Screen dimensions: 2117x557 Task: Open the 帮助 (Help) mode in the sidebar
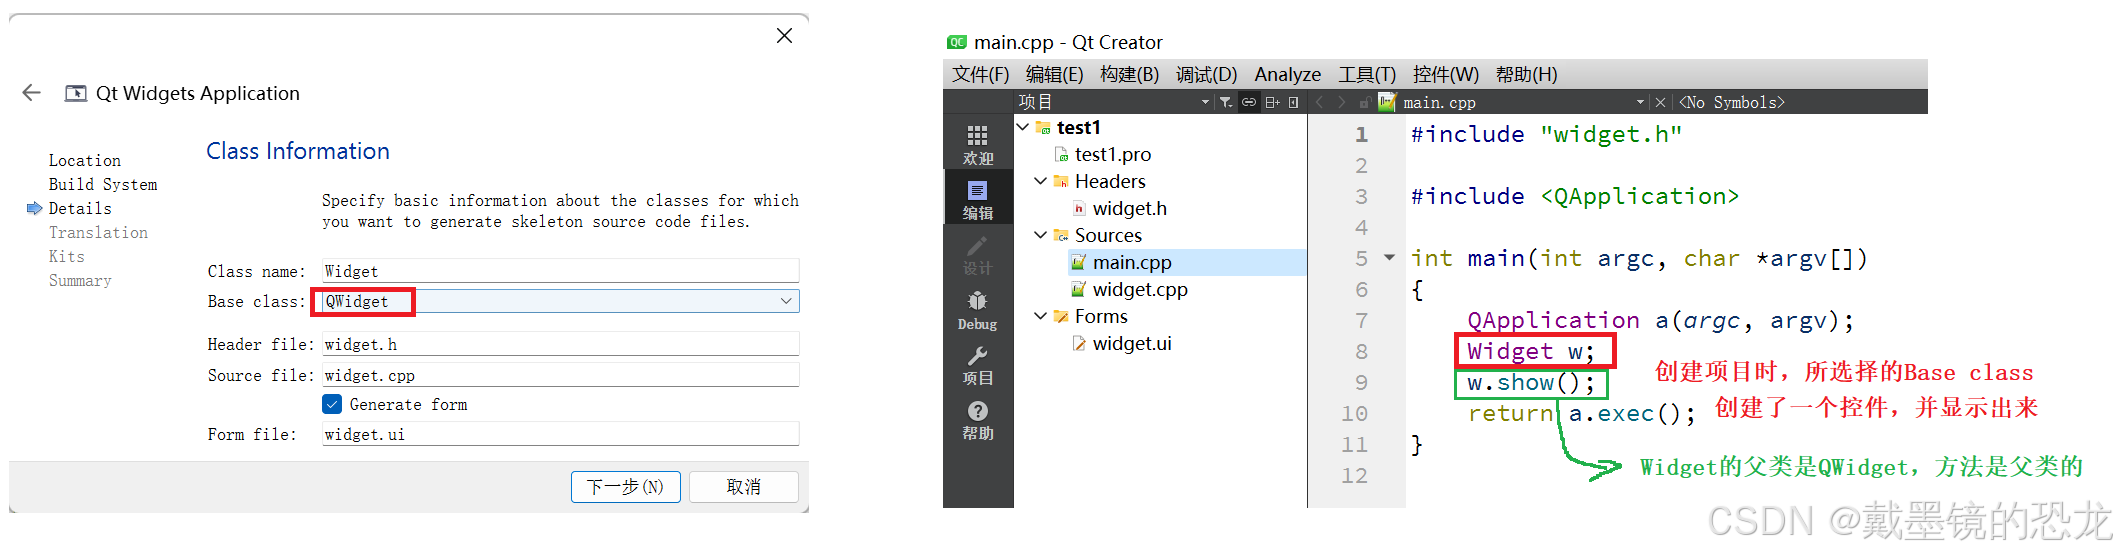[x=978, y=420]
